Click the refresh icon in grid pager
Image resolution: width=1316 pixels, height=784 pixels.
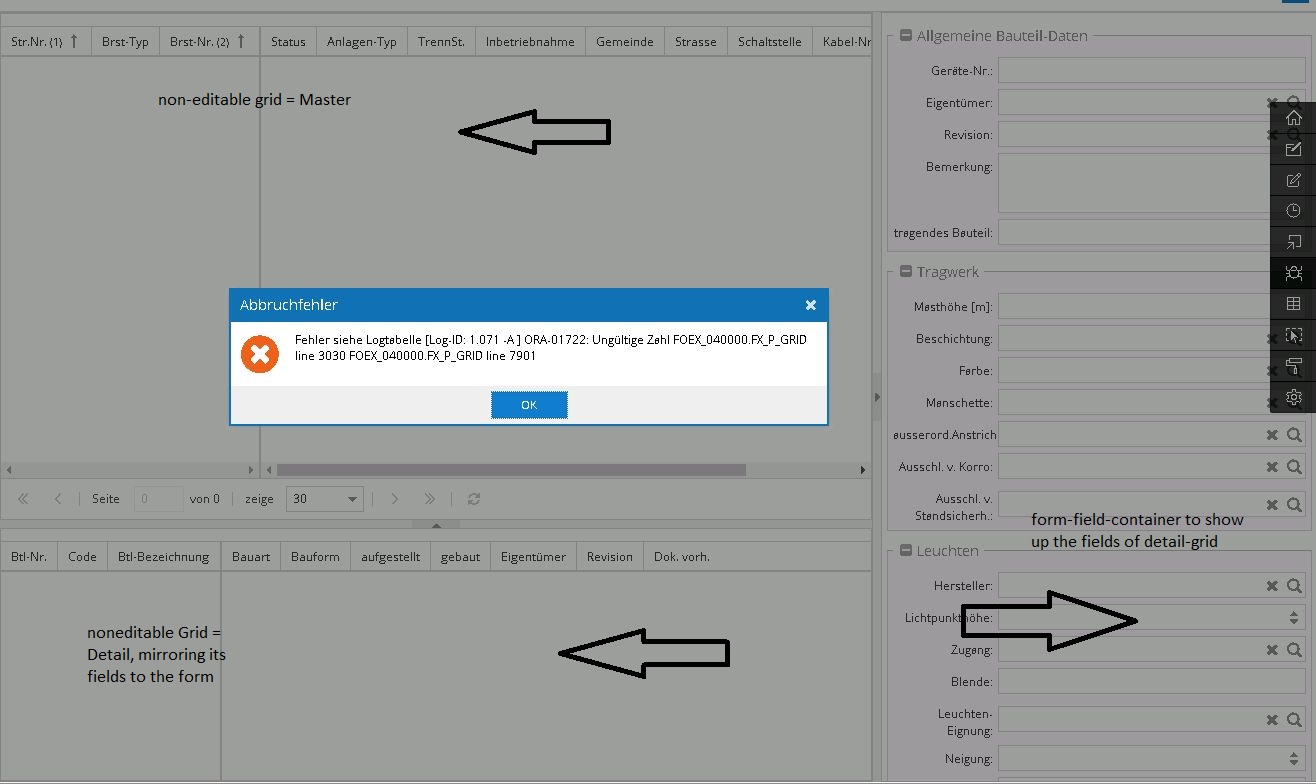tap(474, 499)
